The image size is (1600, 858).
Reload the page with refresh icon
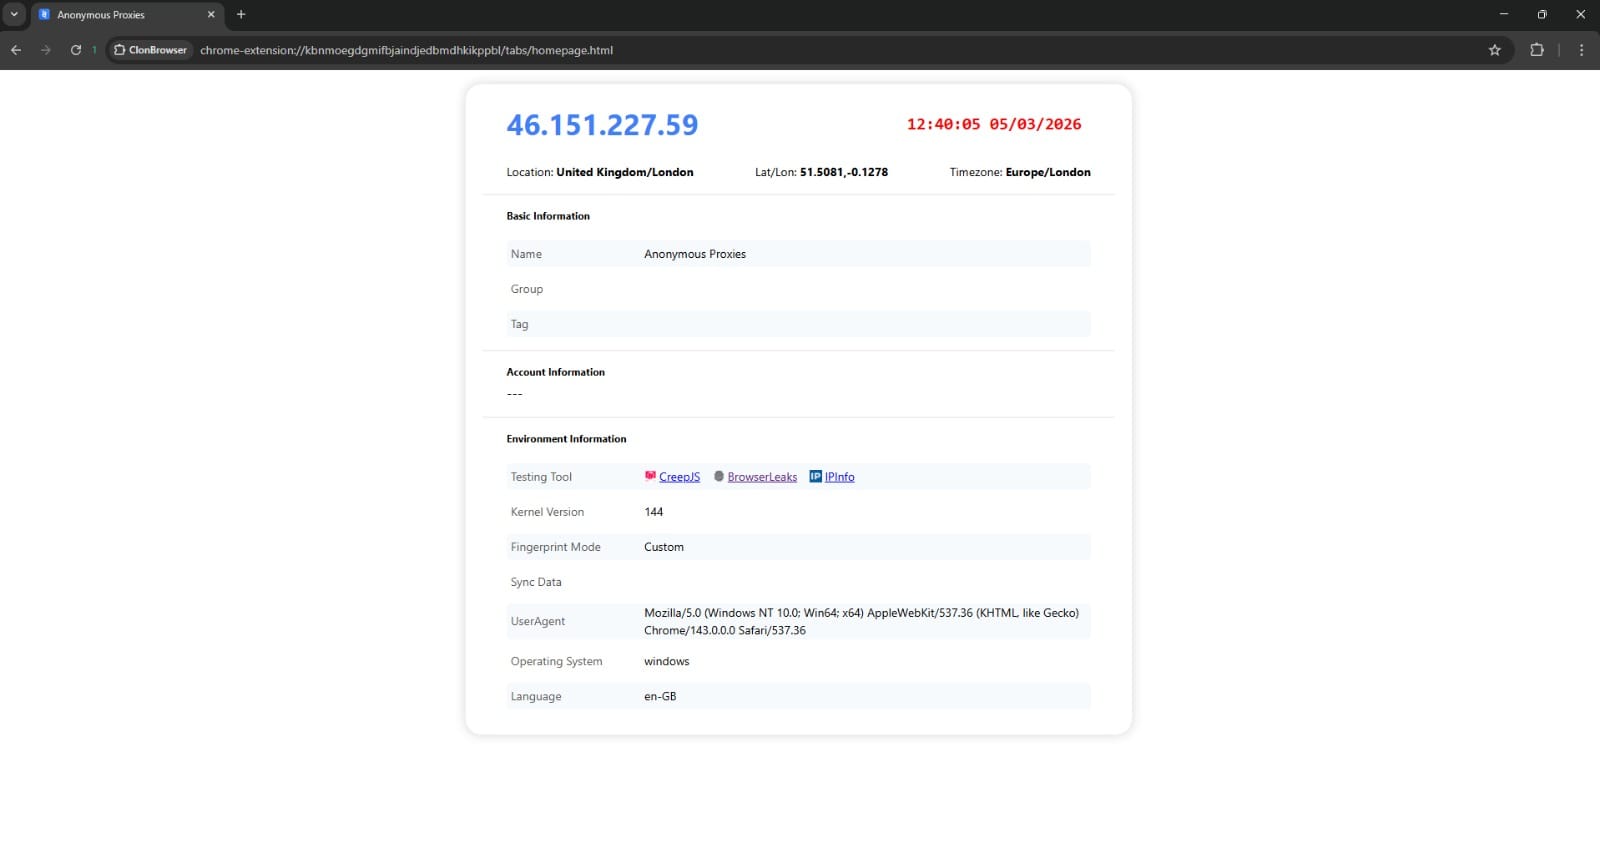click(x=76, y=50)
